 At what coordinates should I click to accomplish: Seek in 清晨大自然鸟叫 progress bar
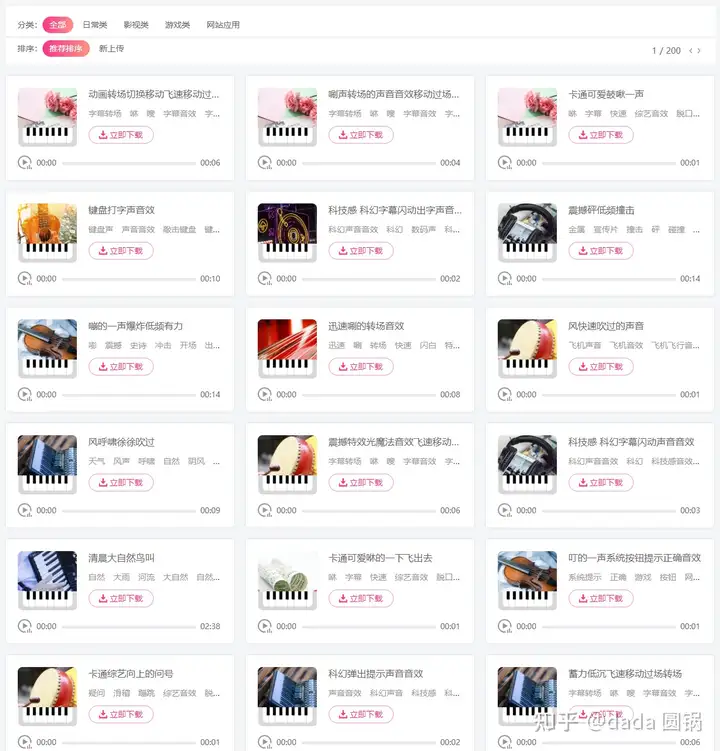[x=129, y=626]
